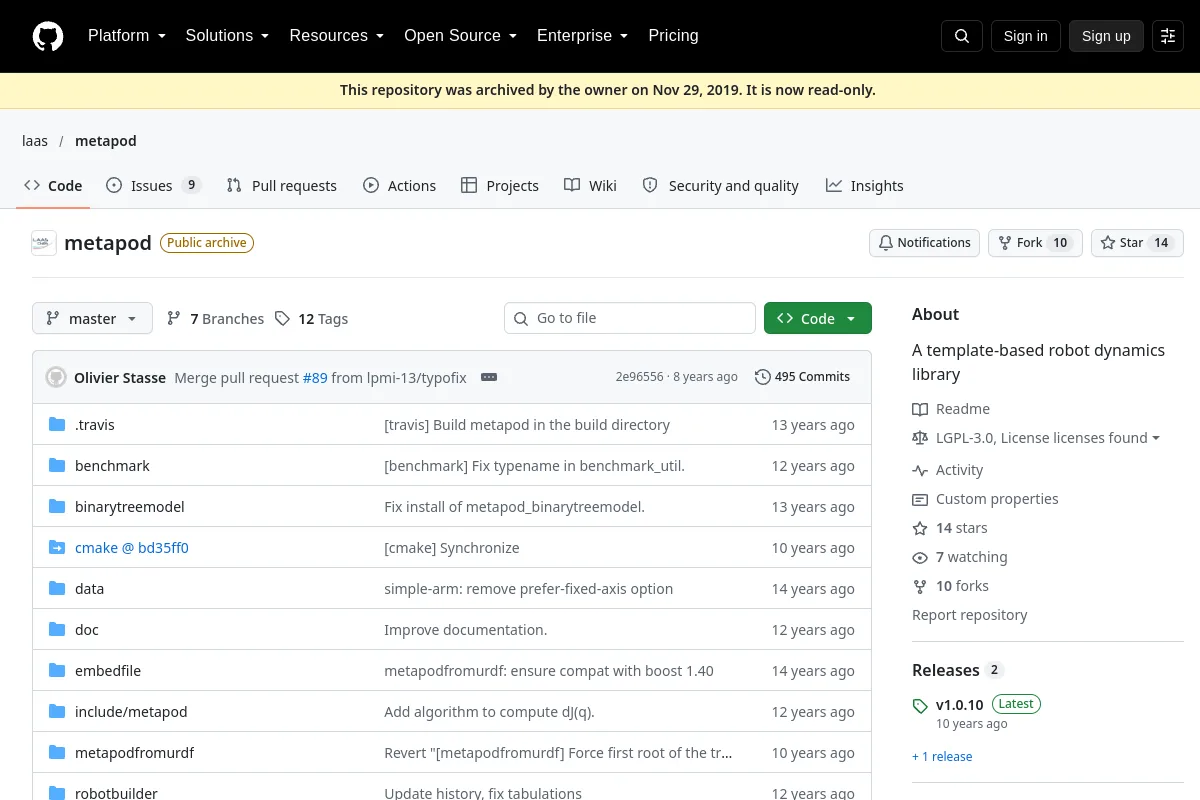1200x800 pixels.
Task: Click Olivier Stasse's avatar icon
Action: tap(56, 377)
